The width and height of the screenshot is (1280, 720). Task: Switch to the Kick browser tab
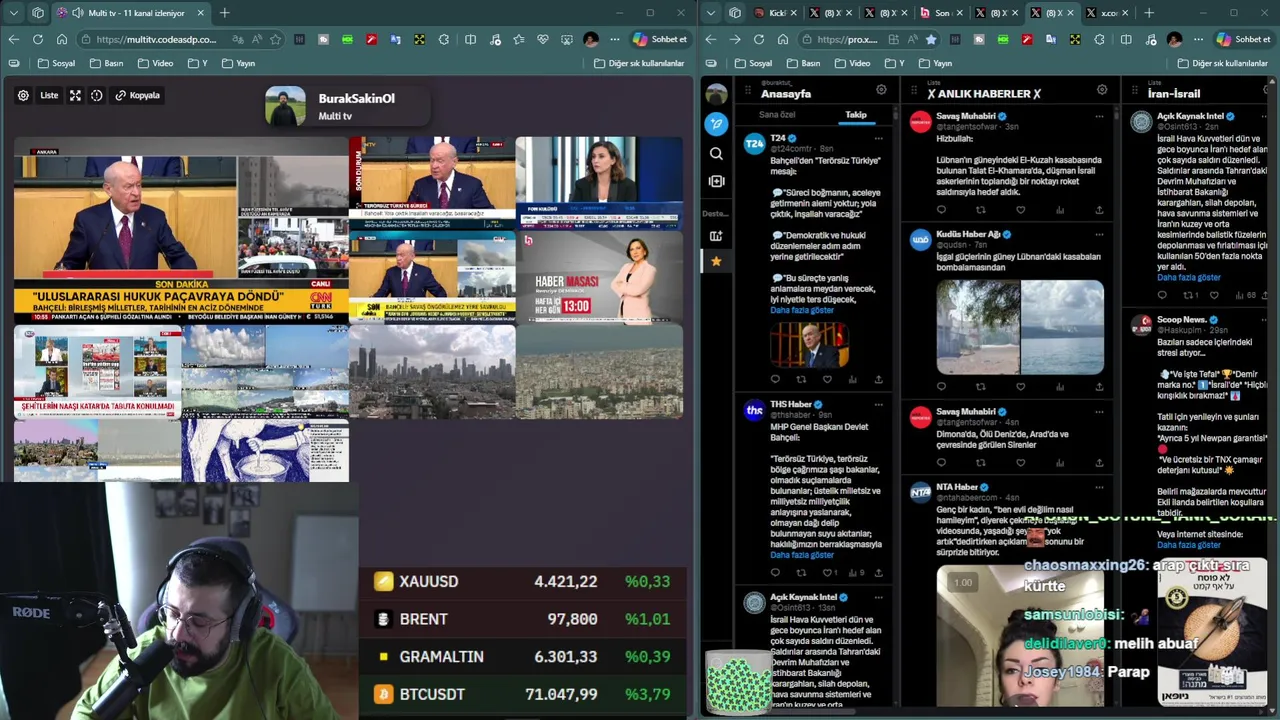[x=777, y=13]
